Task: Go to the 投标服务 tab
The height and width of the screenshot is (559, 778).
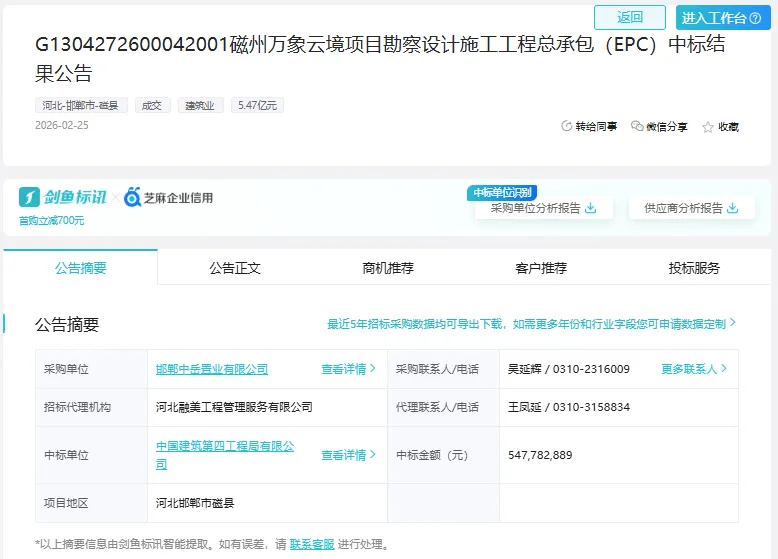Action: (694, 268)
